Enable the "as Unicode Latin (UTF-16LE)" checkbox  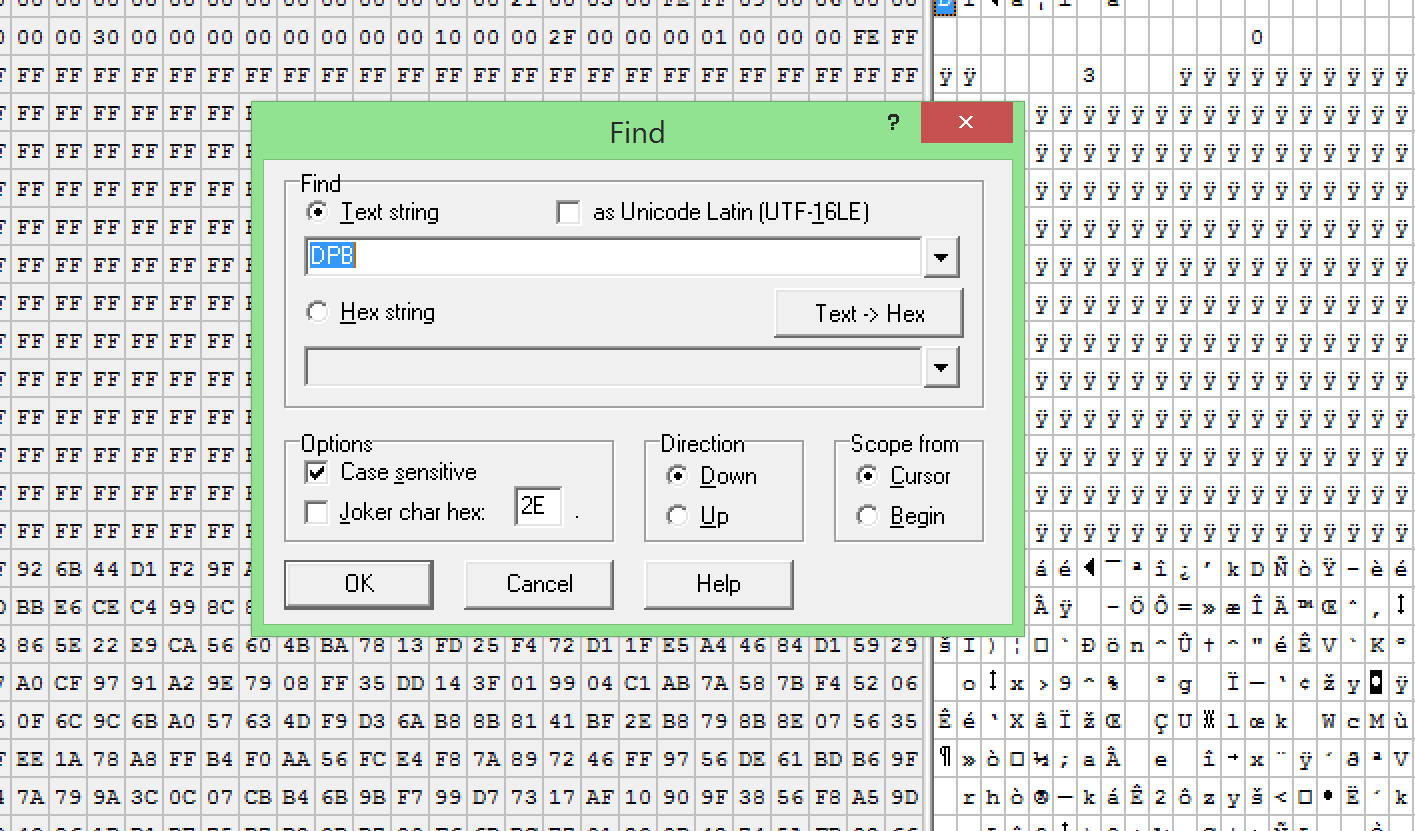click(x=568, y=212)
